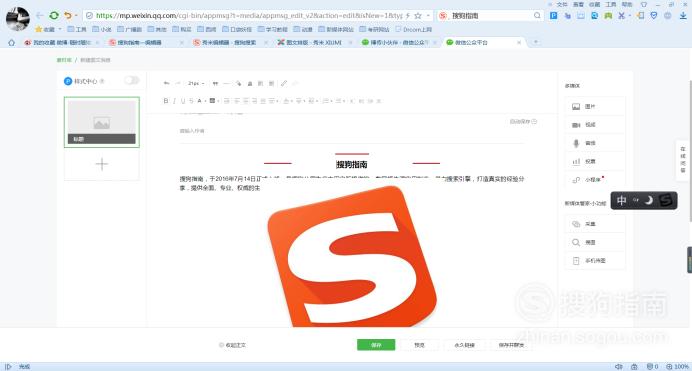Open the blue P extension icon
This screenshot has height=371, width=692.
coord(553,15)
